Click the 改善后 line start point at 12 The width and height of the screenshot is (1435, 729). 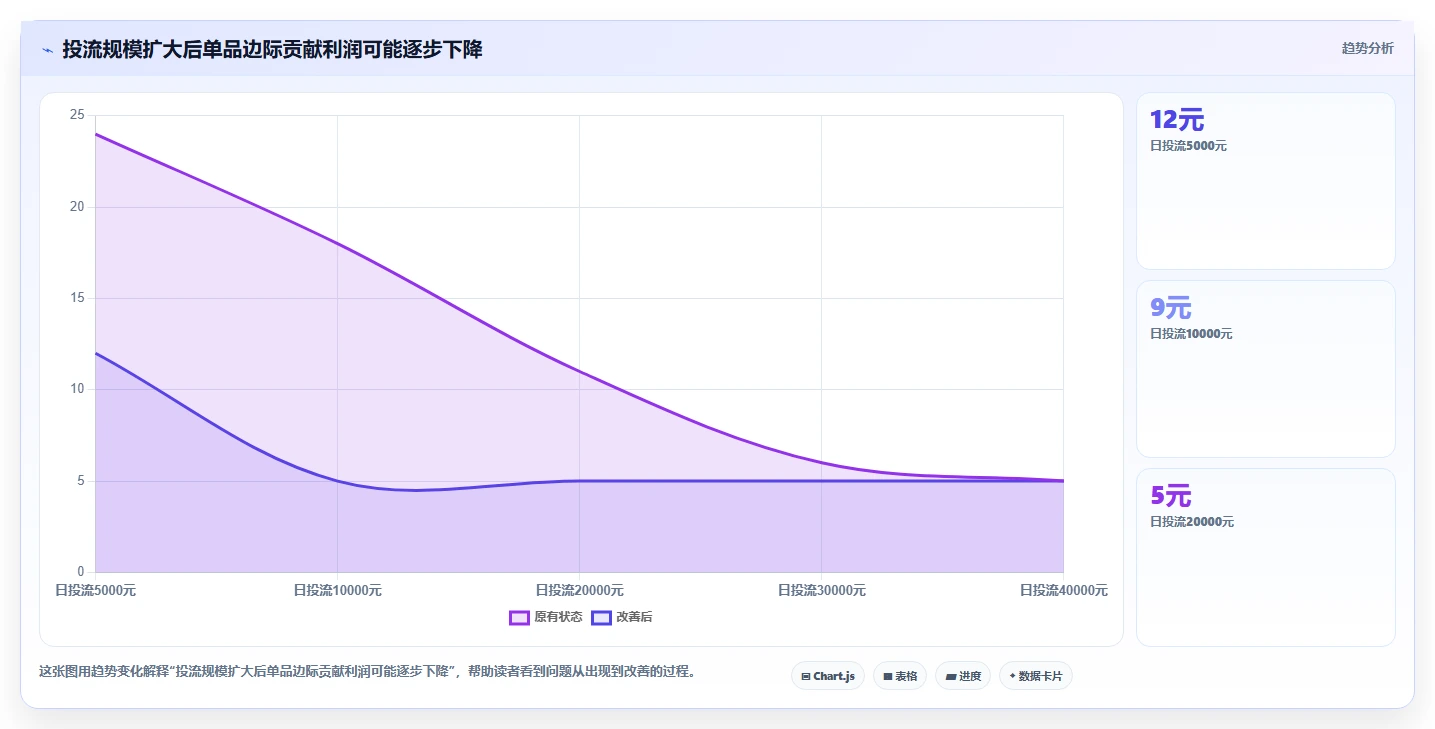pos(96,353)
